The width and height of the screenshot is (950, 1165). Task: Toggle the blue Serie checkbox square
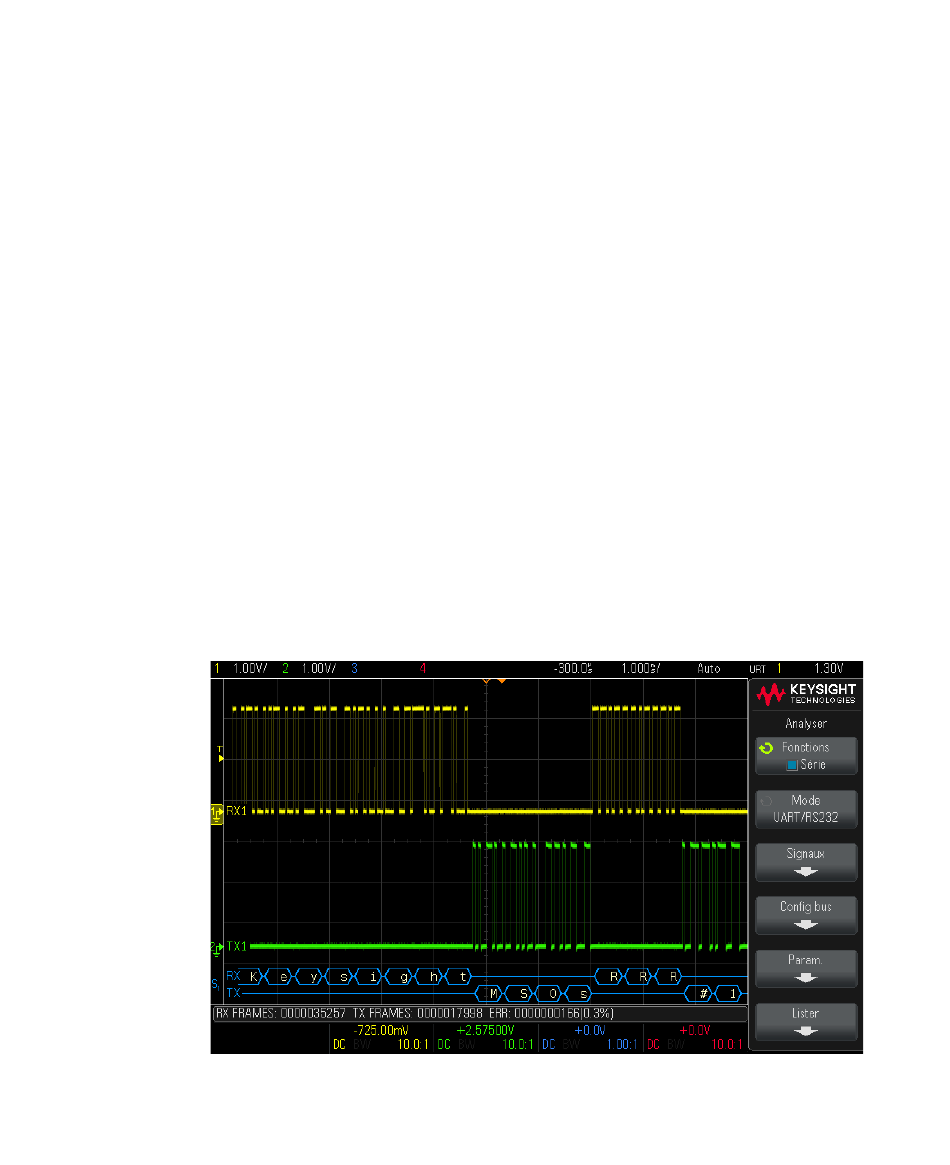coord(792,765)
